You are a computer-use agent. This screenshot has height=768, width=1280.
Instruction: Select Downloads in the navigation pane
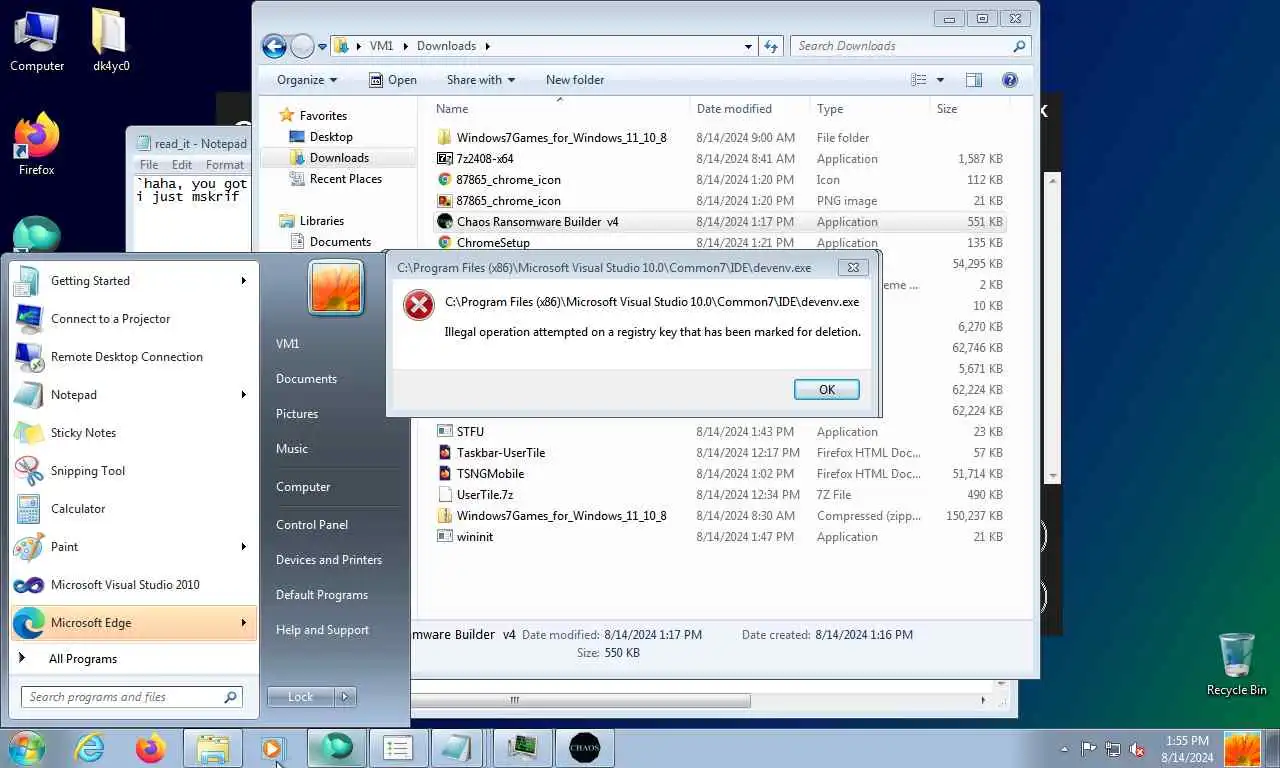coord(339,158)
